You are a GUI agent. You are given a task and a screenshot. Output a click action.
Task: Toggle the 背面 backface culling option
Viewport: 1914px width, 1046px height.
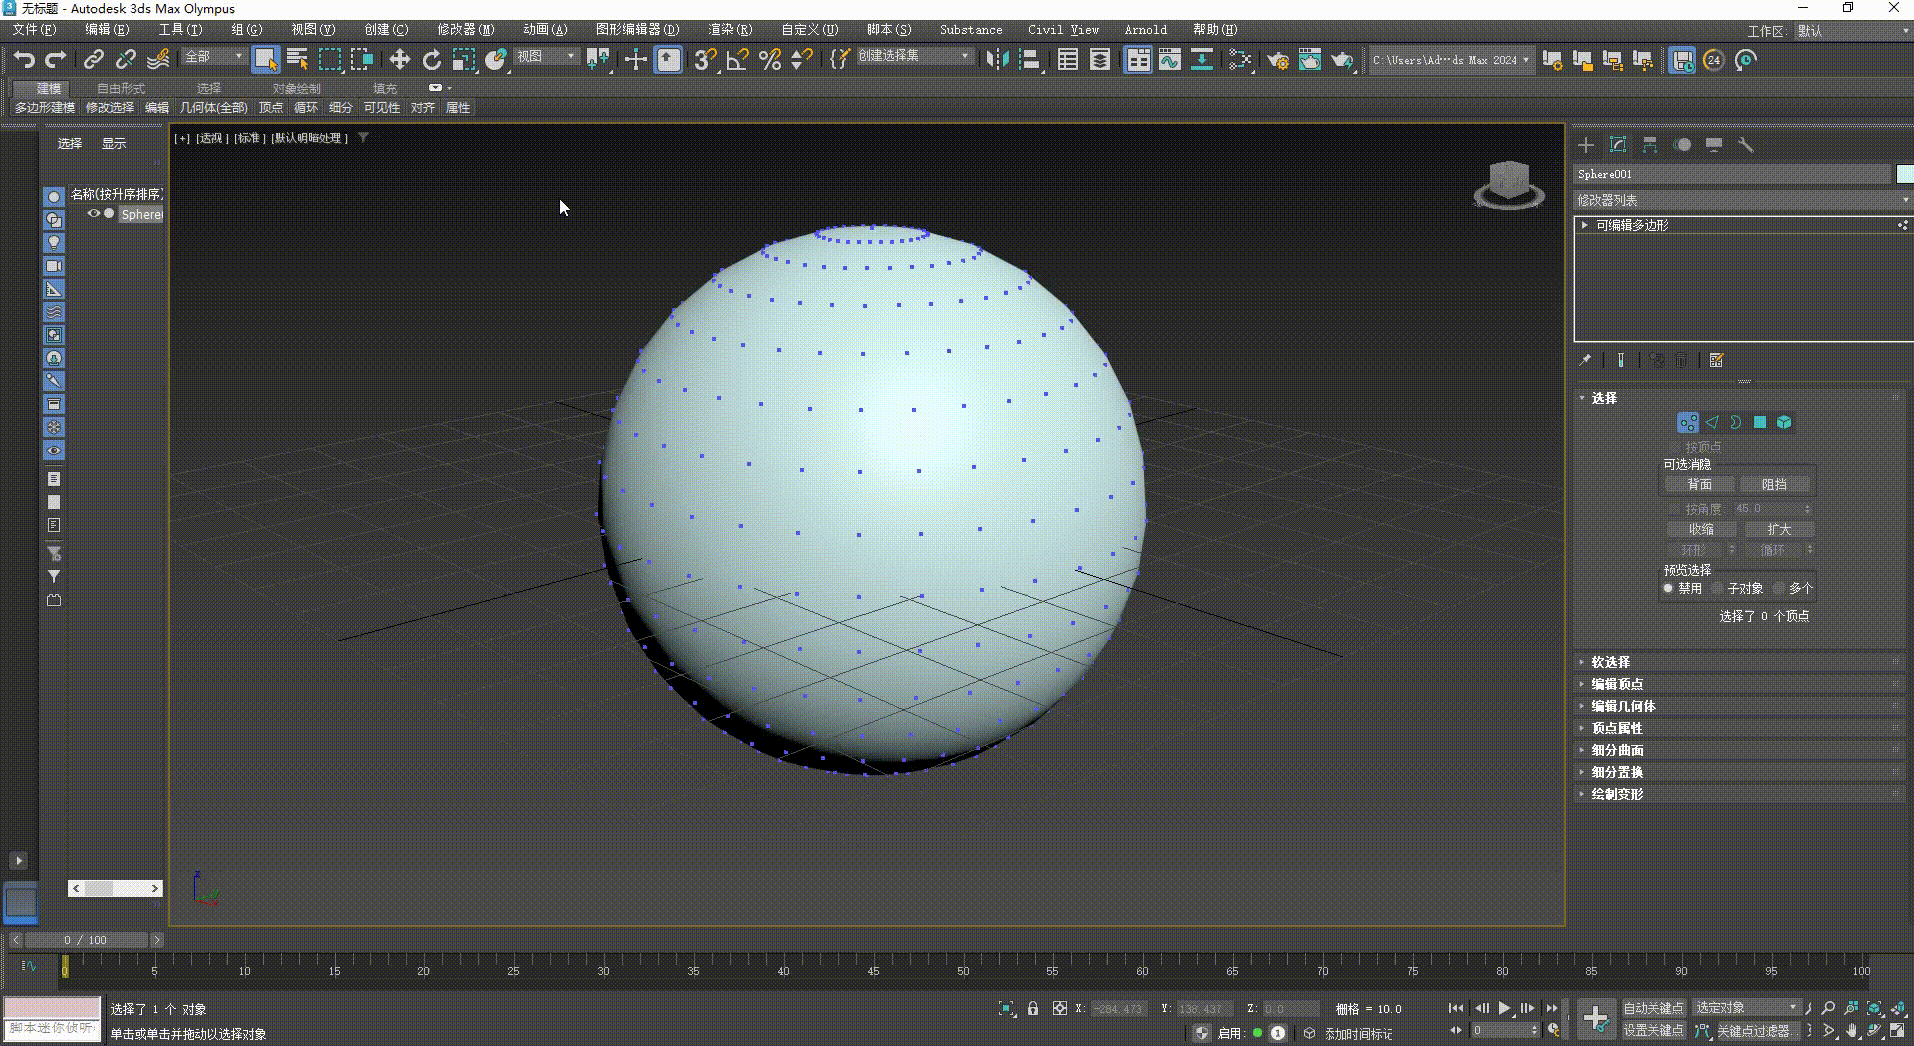pos(1700,483)
